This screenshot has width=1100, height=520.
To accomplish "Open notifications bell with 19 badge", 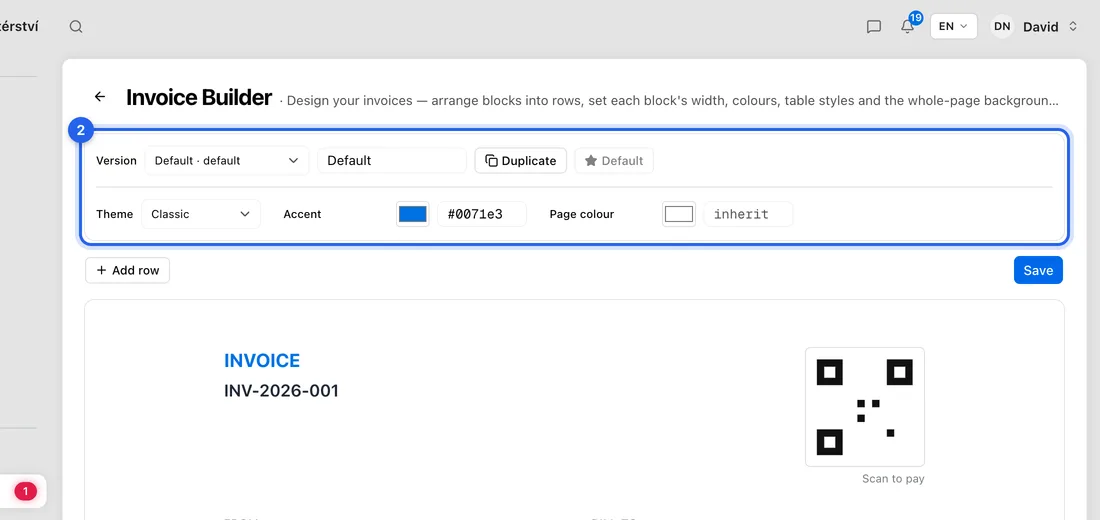I will (x=908, y=26).
